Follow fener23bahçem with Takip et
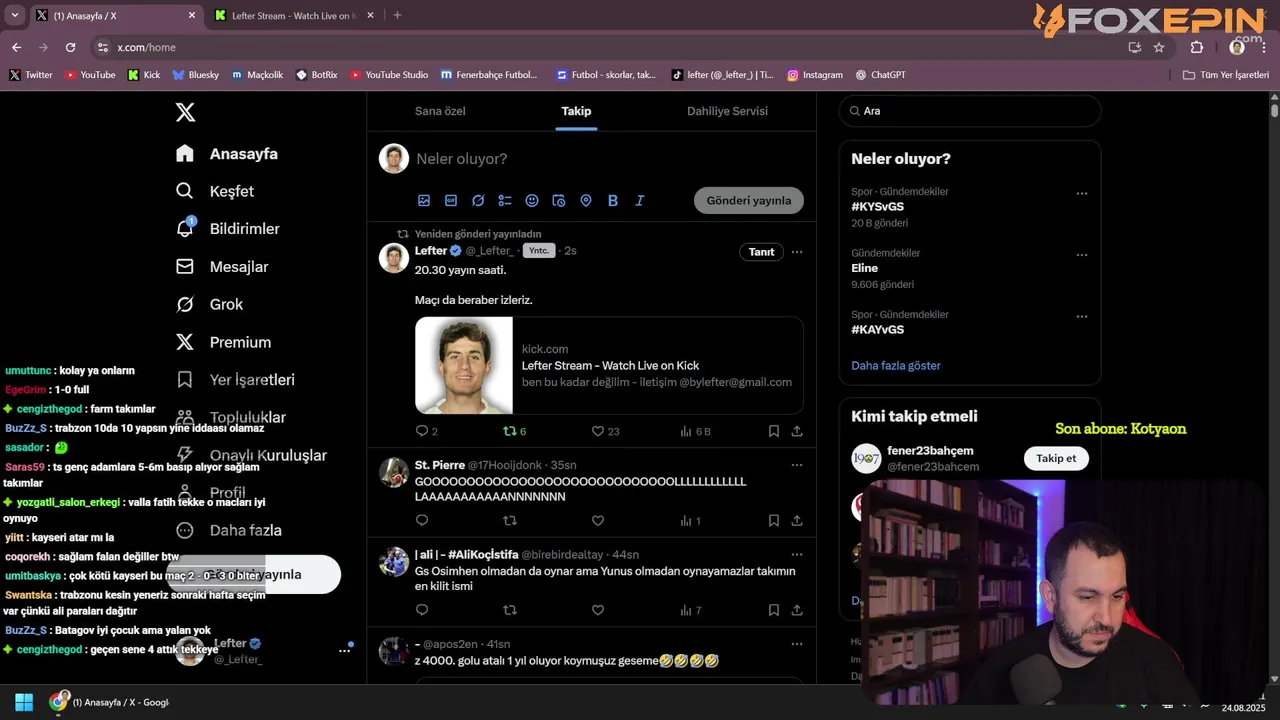Viewport: 1280px width, 720px height. click(1056, 458)
